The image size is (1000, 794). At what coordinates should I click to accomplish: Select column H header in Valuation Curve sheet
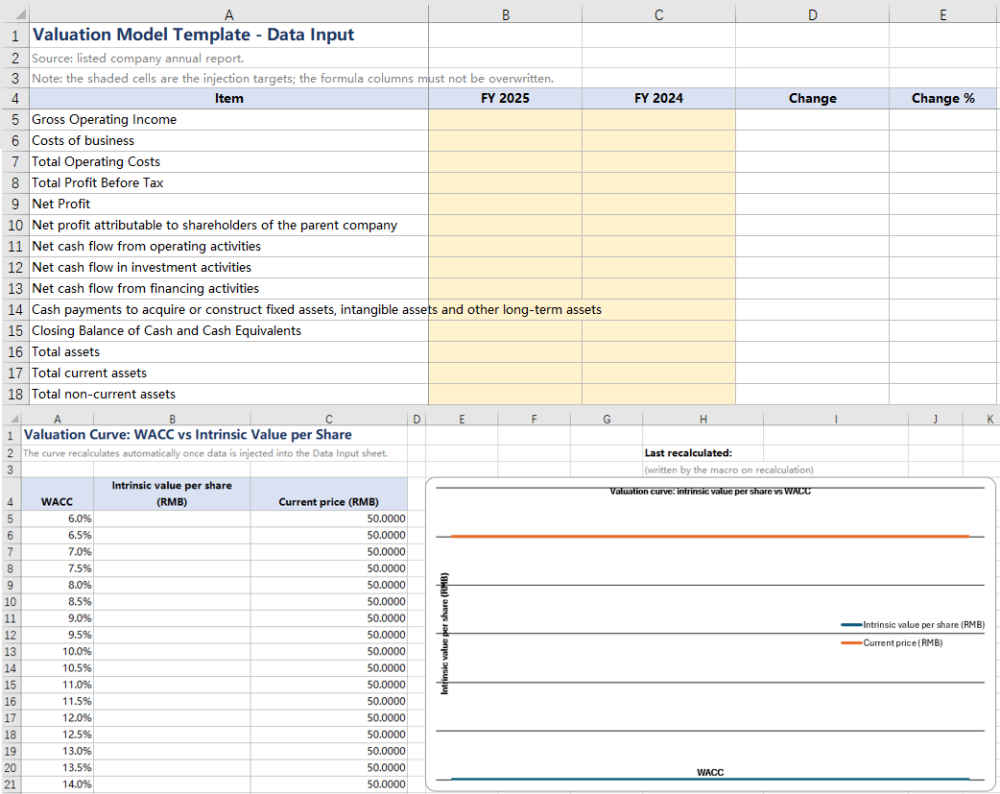point(703,419)
